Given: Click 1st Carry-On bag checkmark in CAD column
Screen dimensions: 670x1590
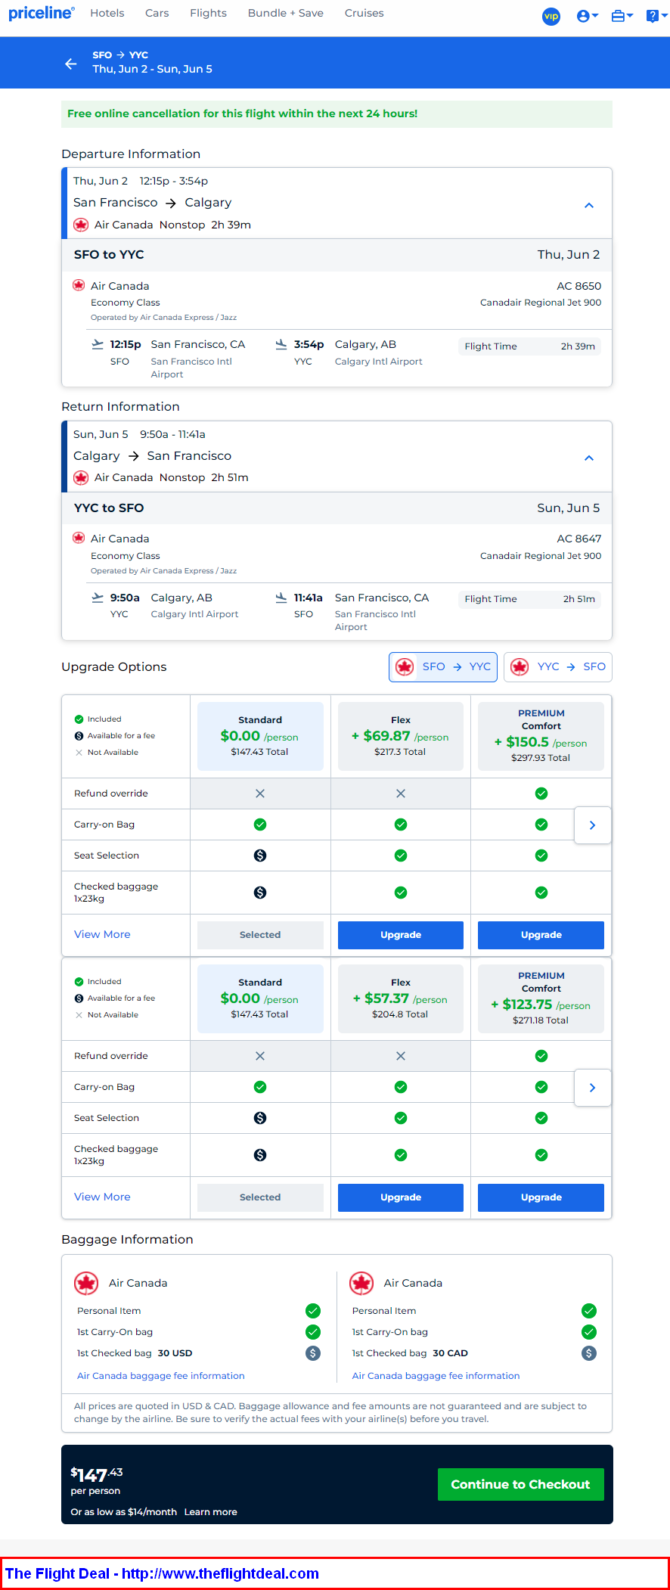Looking at the screenshot, I should pos(589,1332).
